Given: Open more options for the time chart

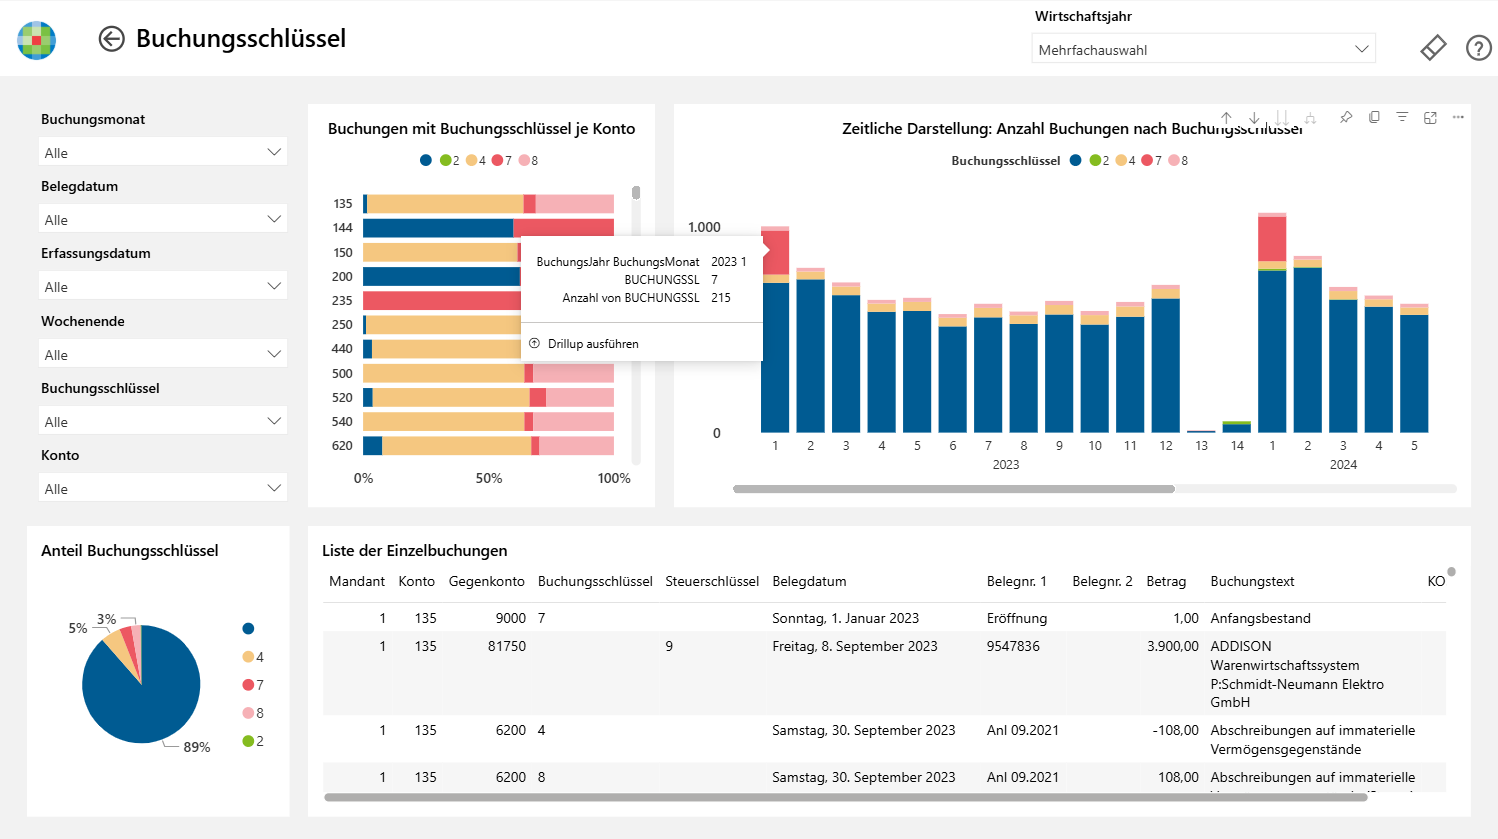Looking at the screenshot, I should pyautogui.click(x=1458, y=118).
